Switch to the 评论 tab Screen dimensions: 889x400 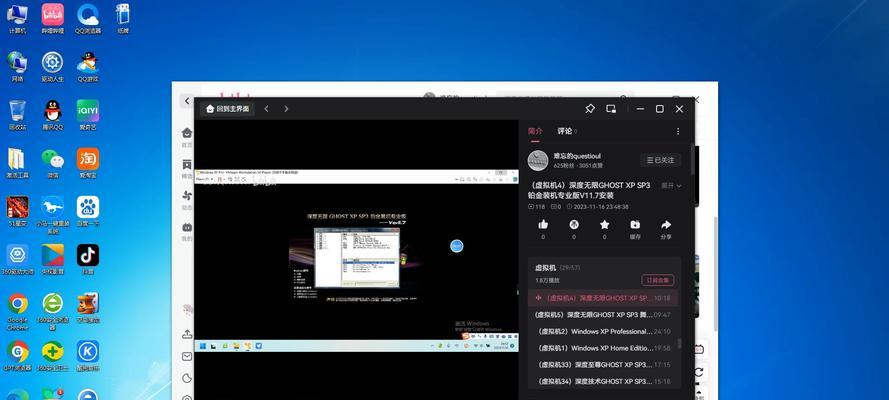[x=565, y=131]
